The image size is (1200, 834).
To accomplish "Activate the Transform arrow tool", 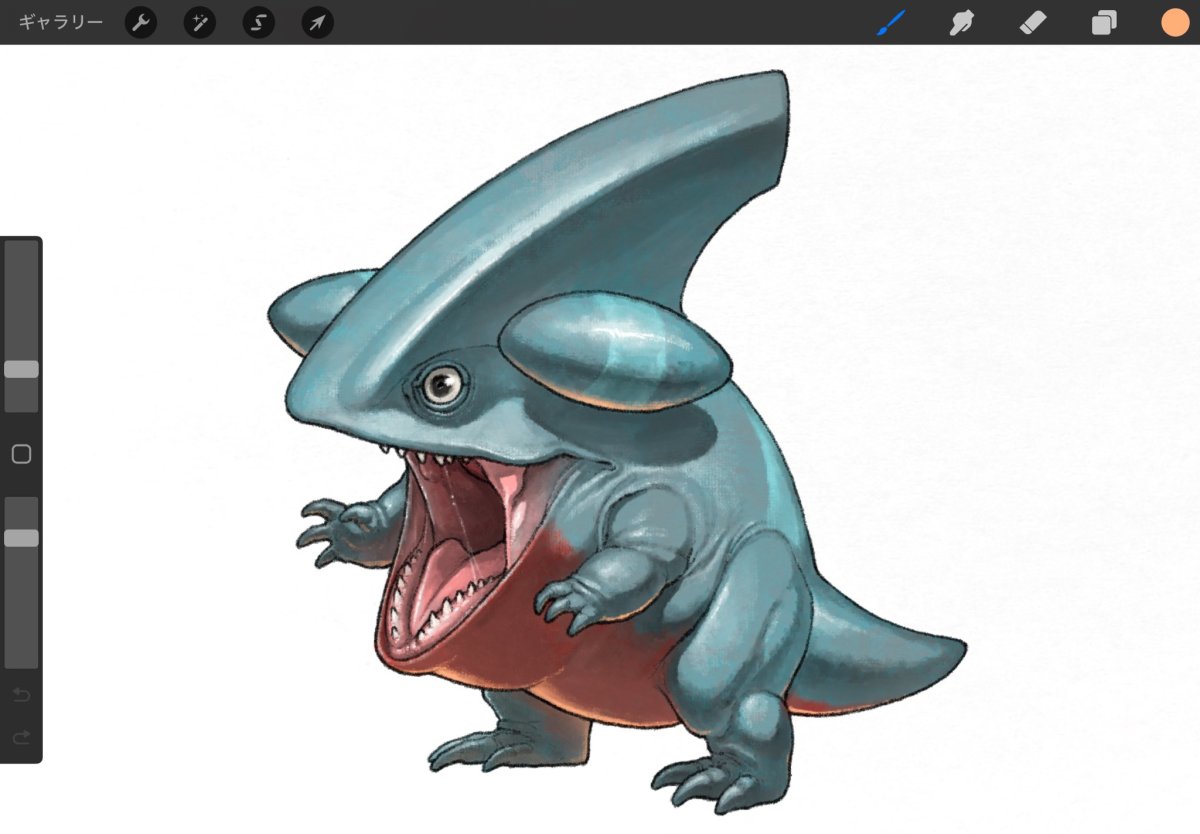I will [318, 22].
